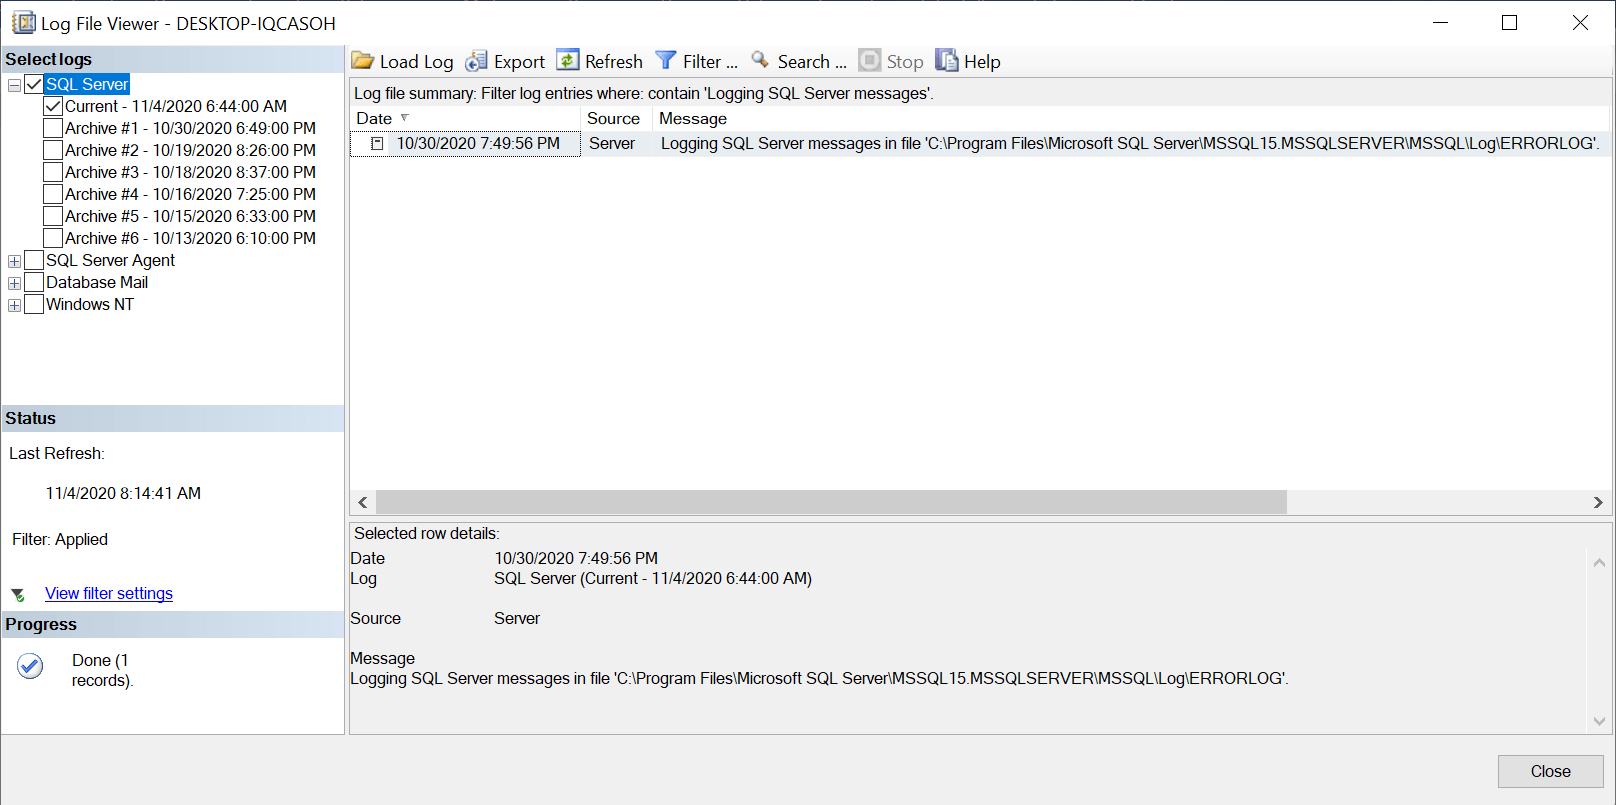
Task: Enable the SQL Server Agent checkbox
Action: tap(34, 260)
